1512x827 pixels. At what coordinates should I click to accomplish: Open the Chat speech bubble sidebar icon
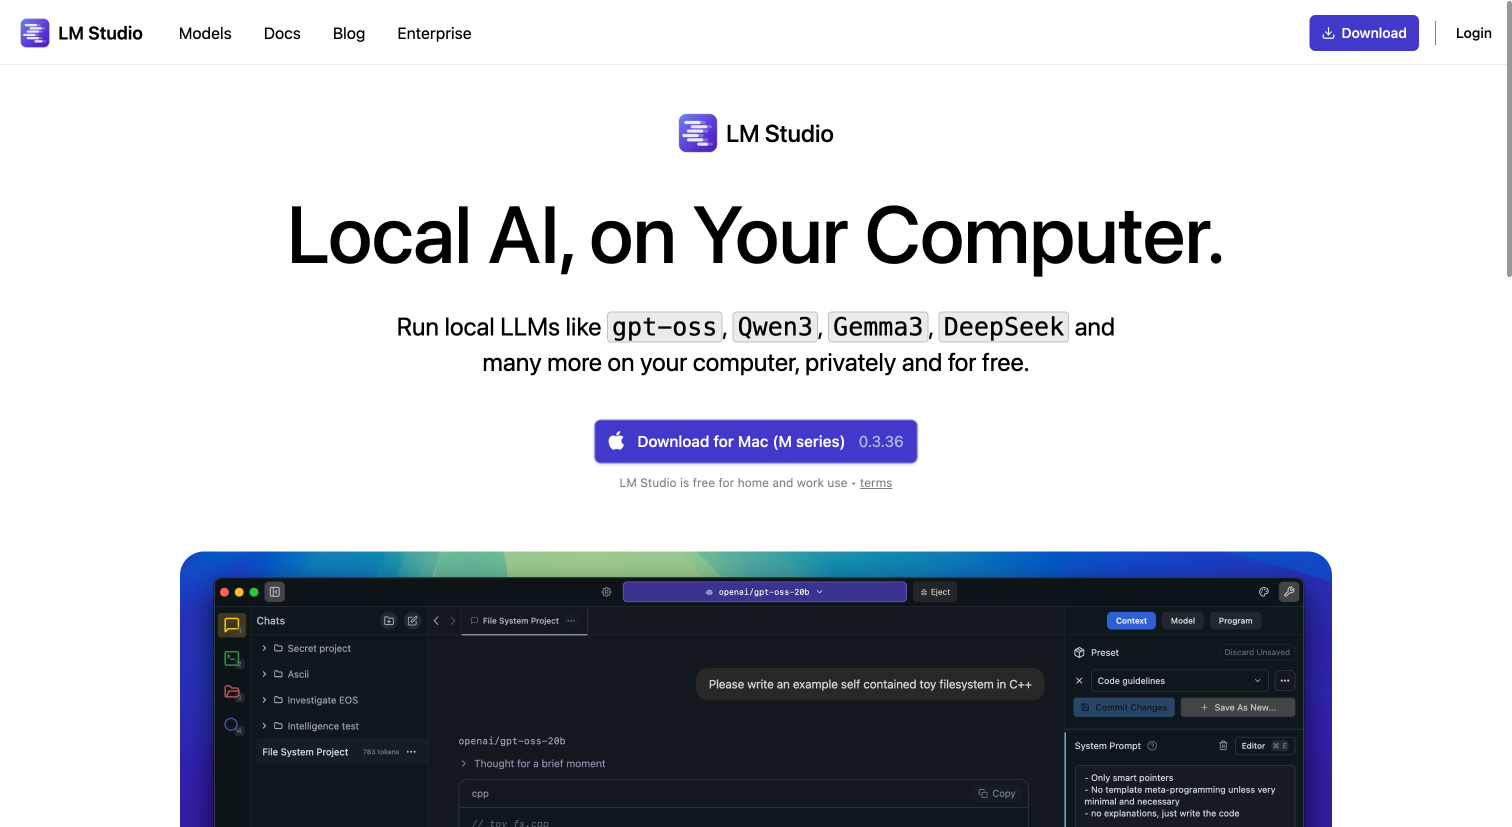(231, 625)
